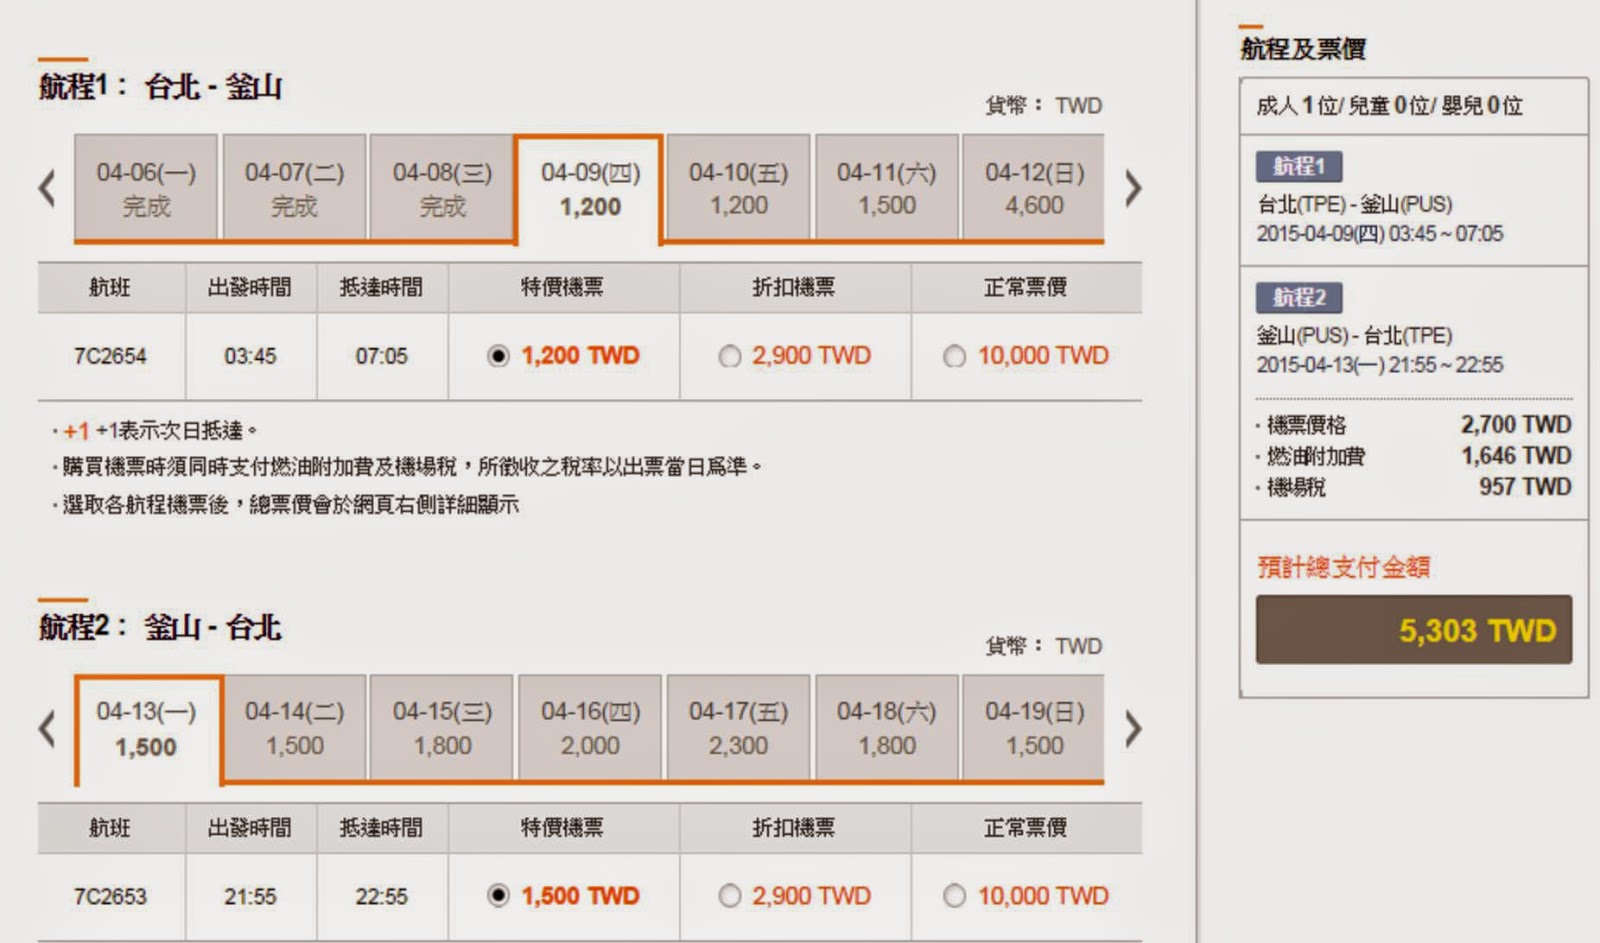Click the 5,303 TWD total payment button
1600x943 pixels.
pos(1413,630)
